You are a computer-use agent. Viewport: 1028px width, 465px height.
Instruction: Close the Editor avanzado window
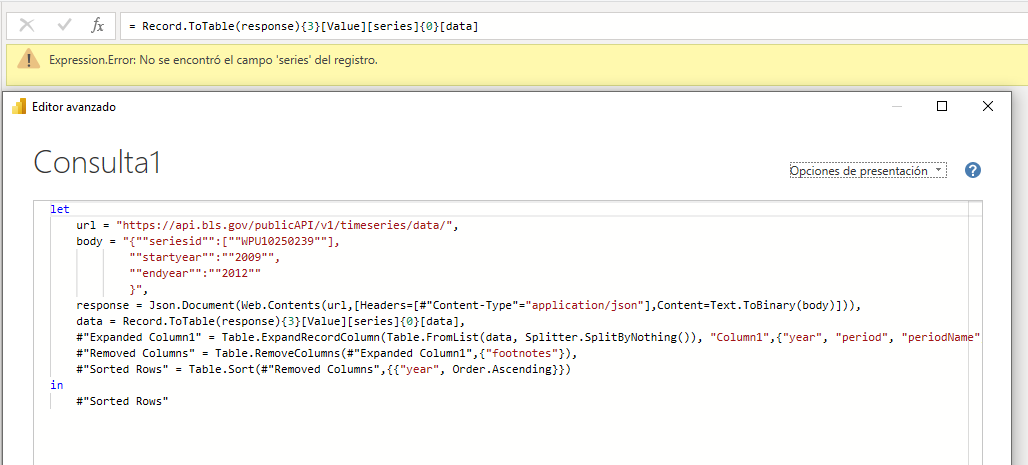pyautogui.click(x=987, y=106)
